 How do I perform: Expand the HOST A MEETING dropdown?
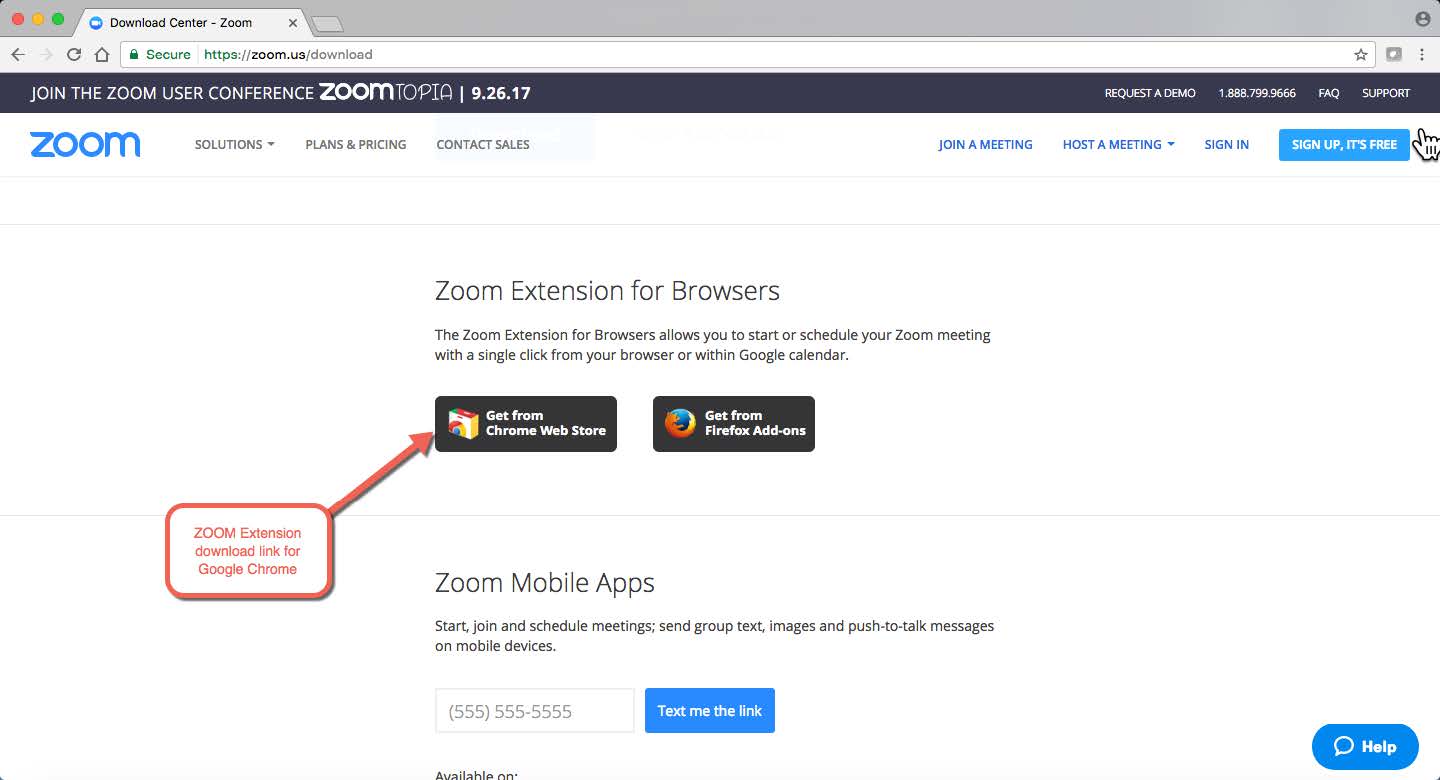coord(1117,144)
